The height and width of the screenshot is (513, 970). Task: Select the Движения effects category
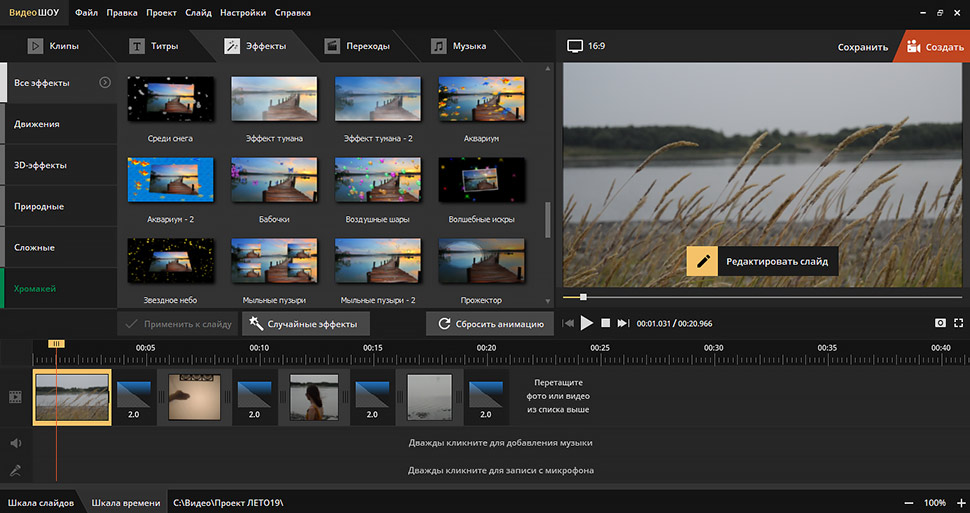tap(59, 124)
